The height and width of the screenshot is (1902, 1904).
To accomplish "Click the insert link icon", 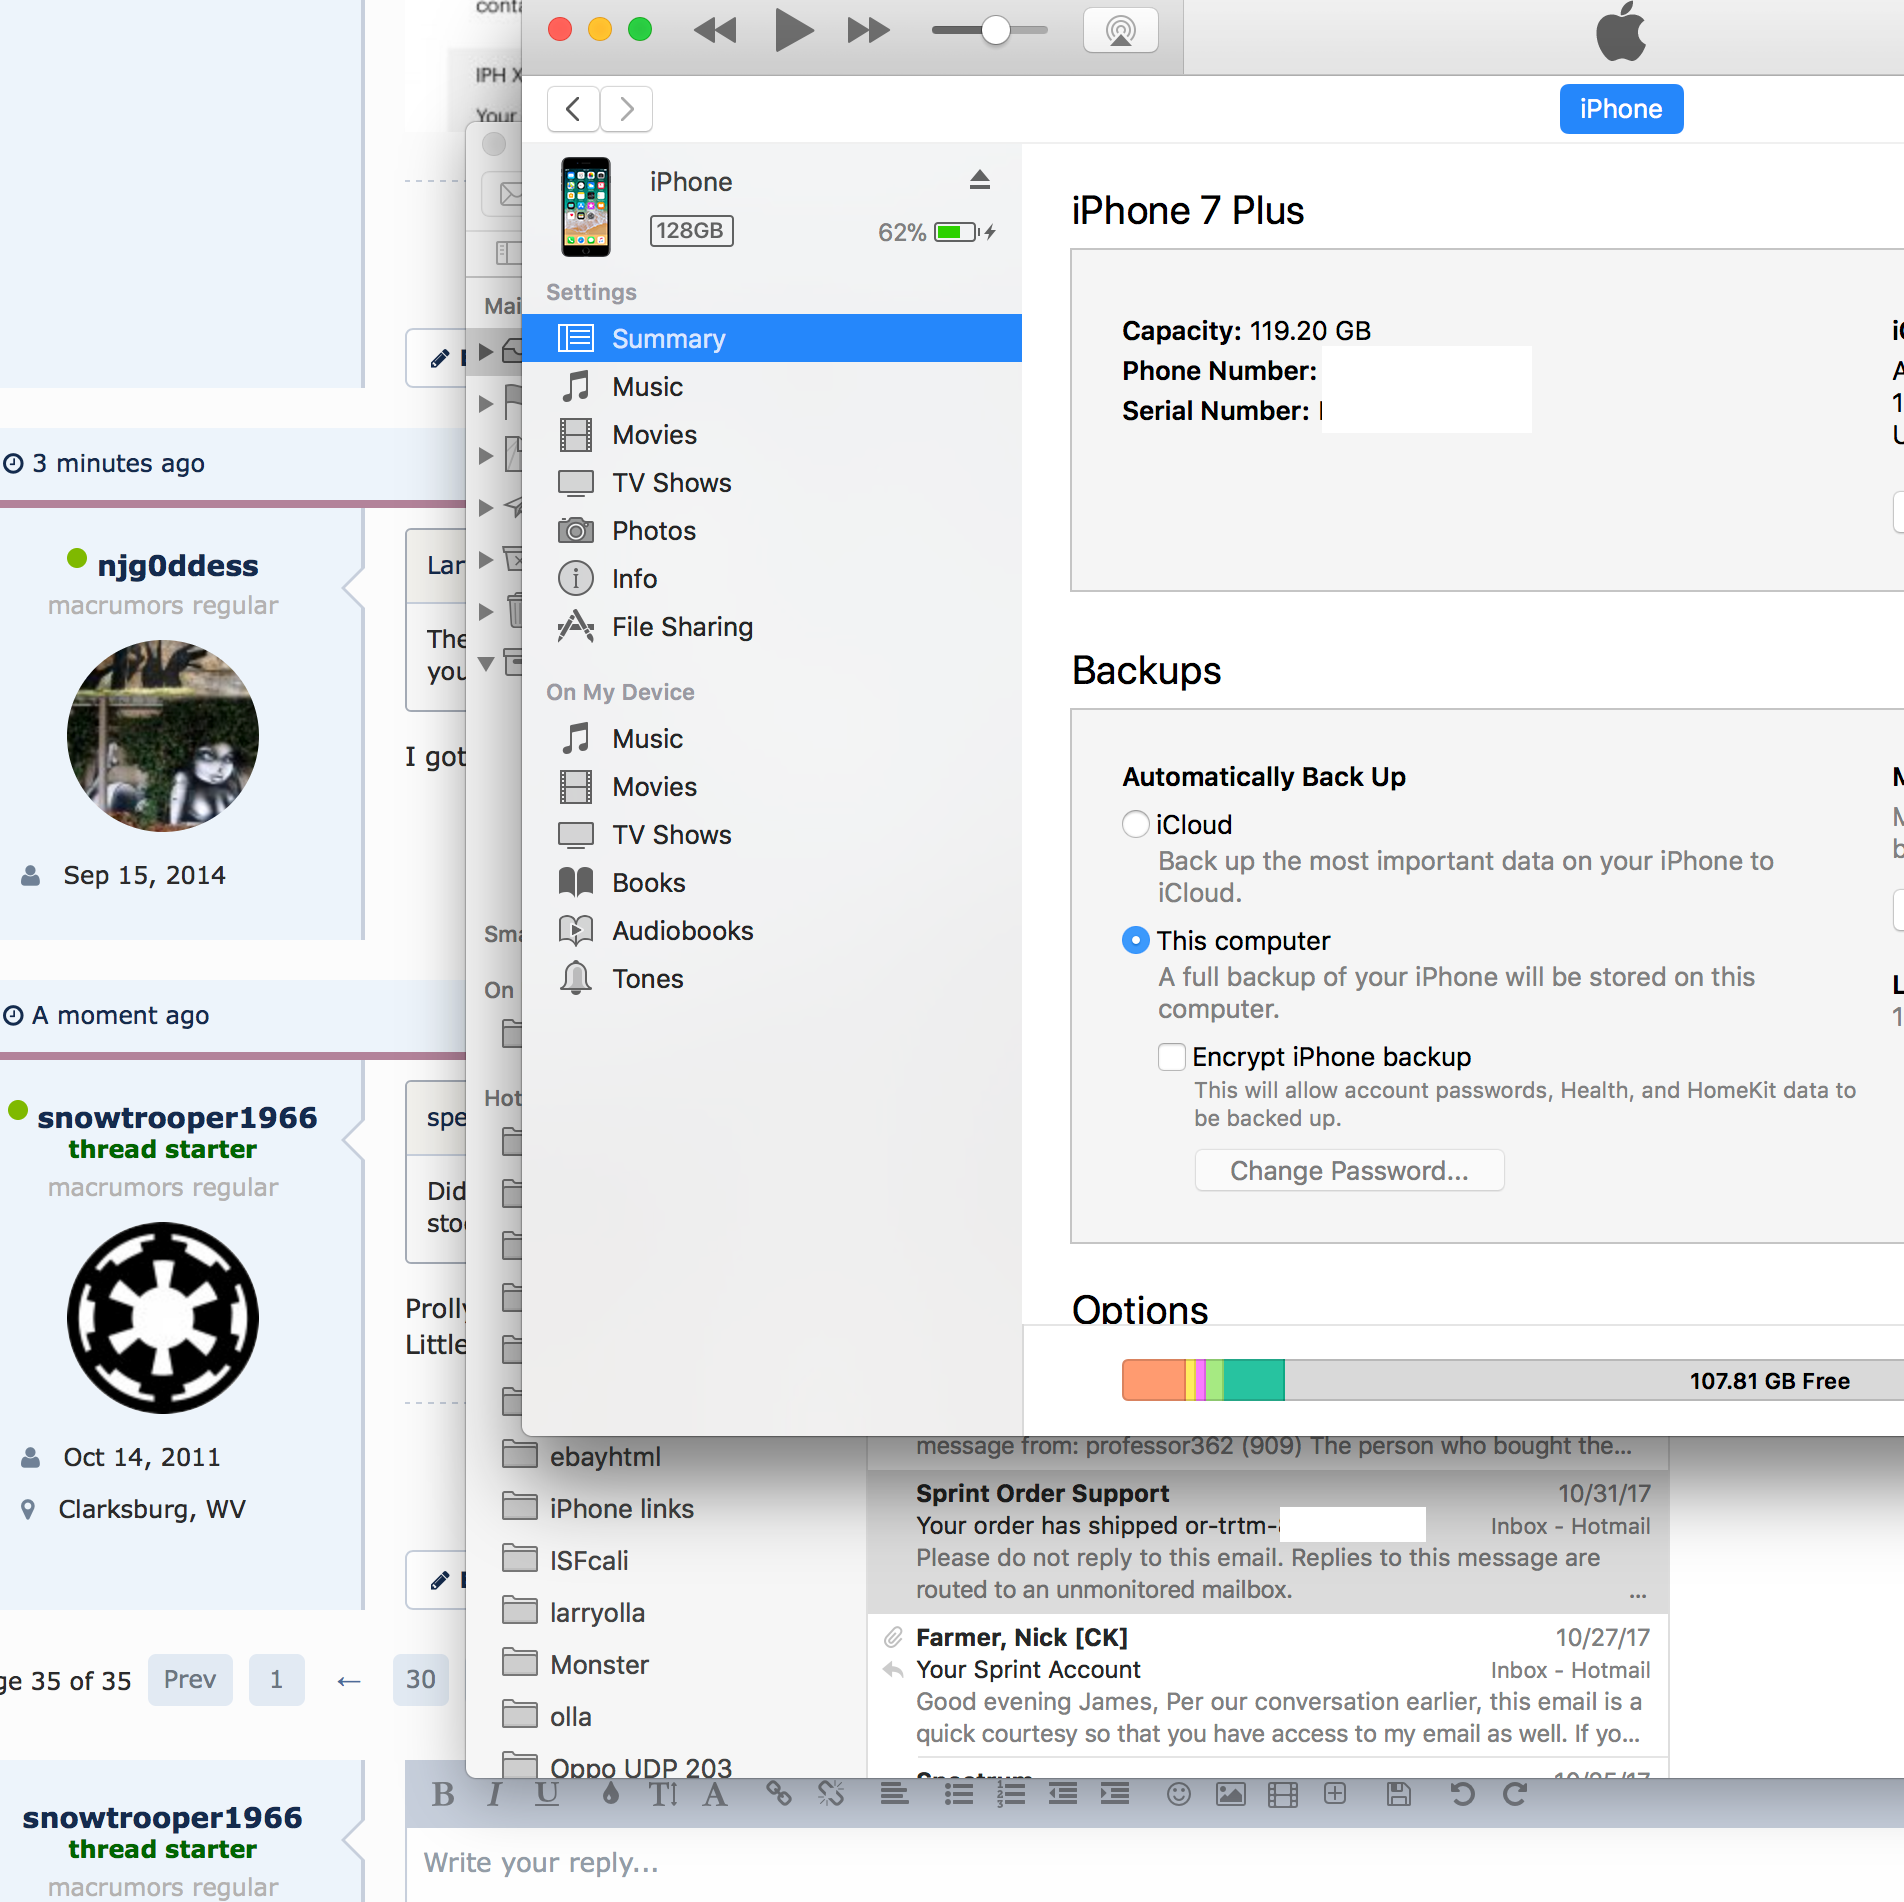I will (779, 1795).
